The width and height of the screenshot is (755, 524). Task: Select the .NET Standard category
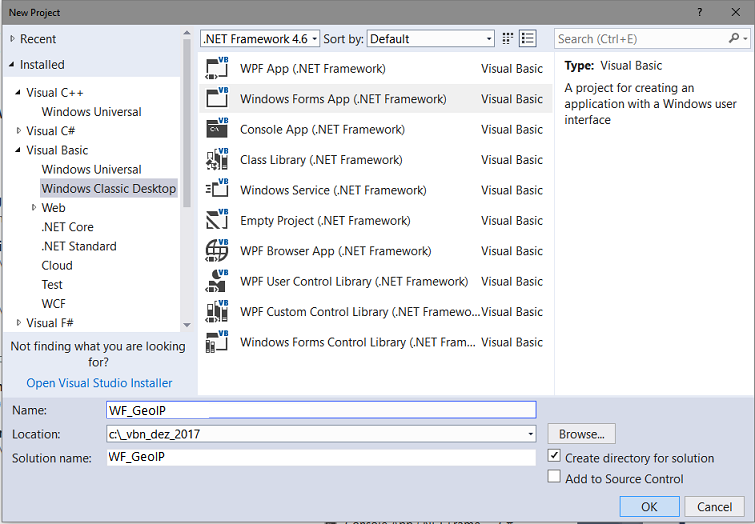click(79, 246)
